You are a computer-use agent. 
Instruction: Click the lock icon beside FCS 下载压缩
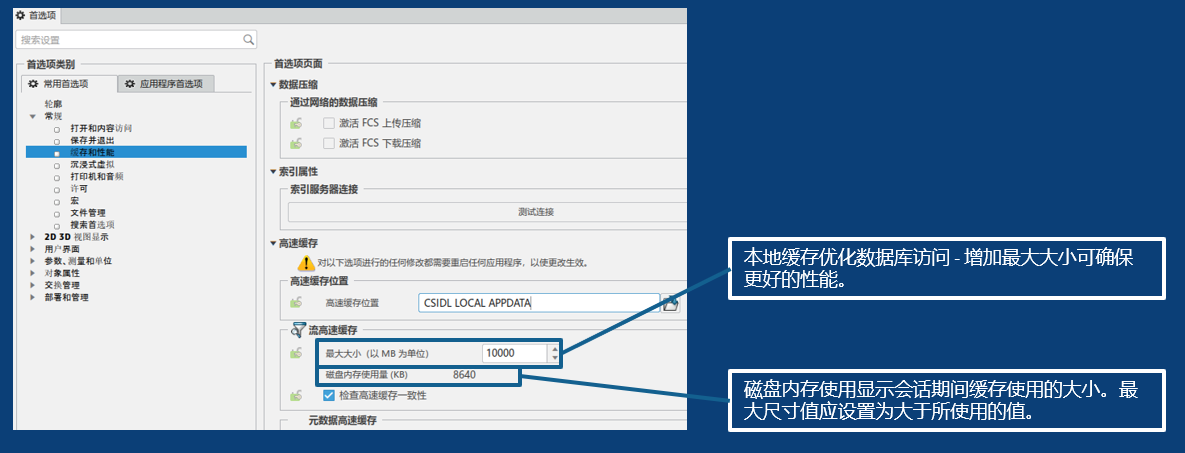pyautogui.click(x=296, y=144)
